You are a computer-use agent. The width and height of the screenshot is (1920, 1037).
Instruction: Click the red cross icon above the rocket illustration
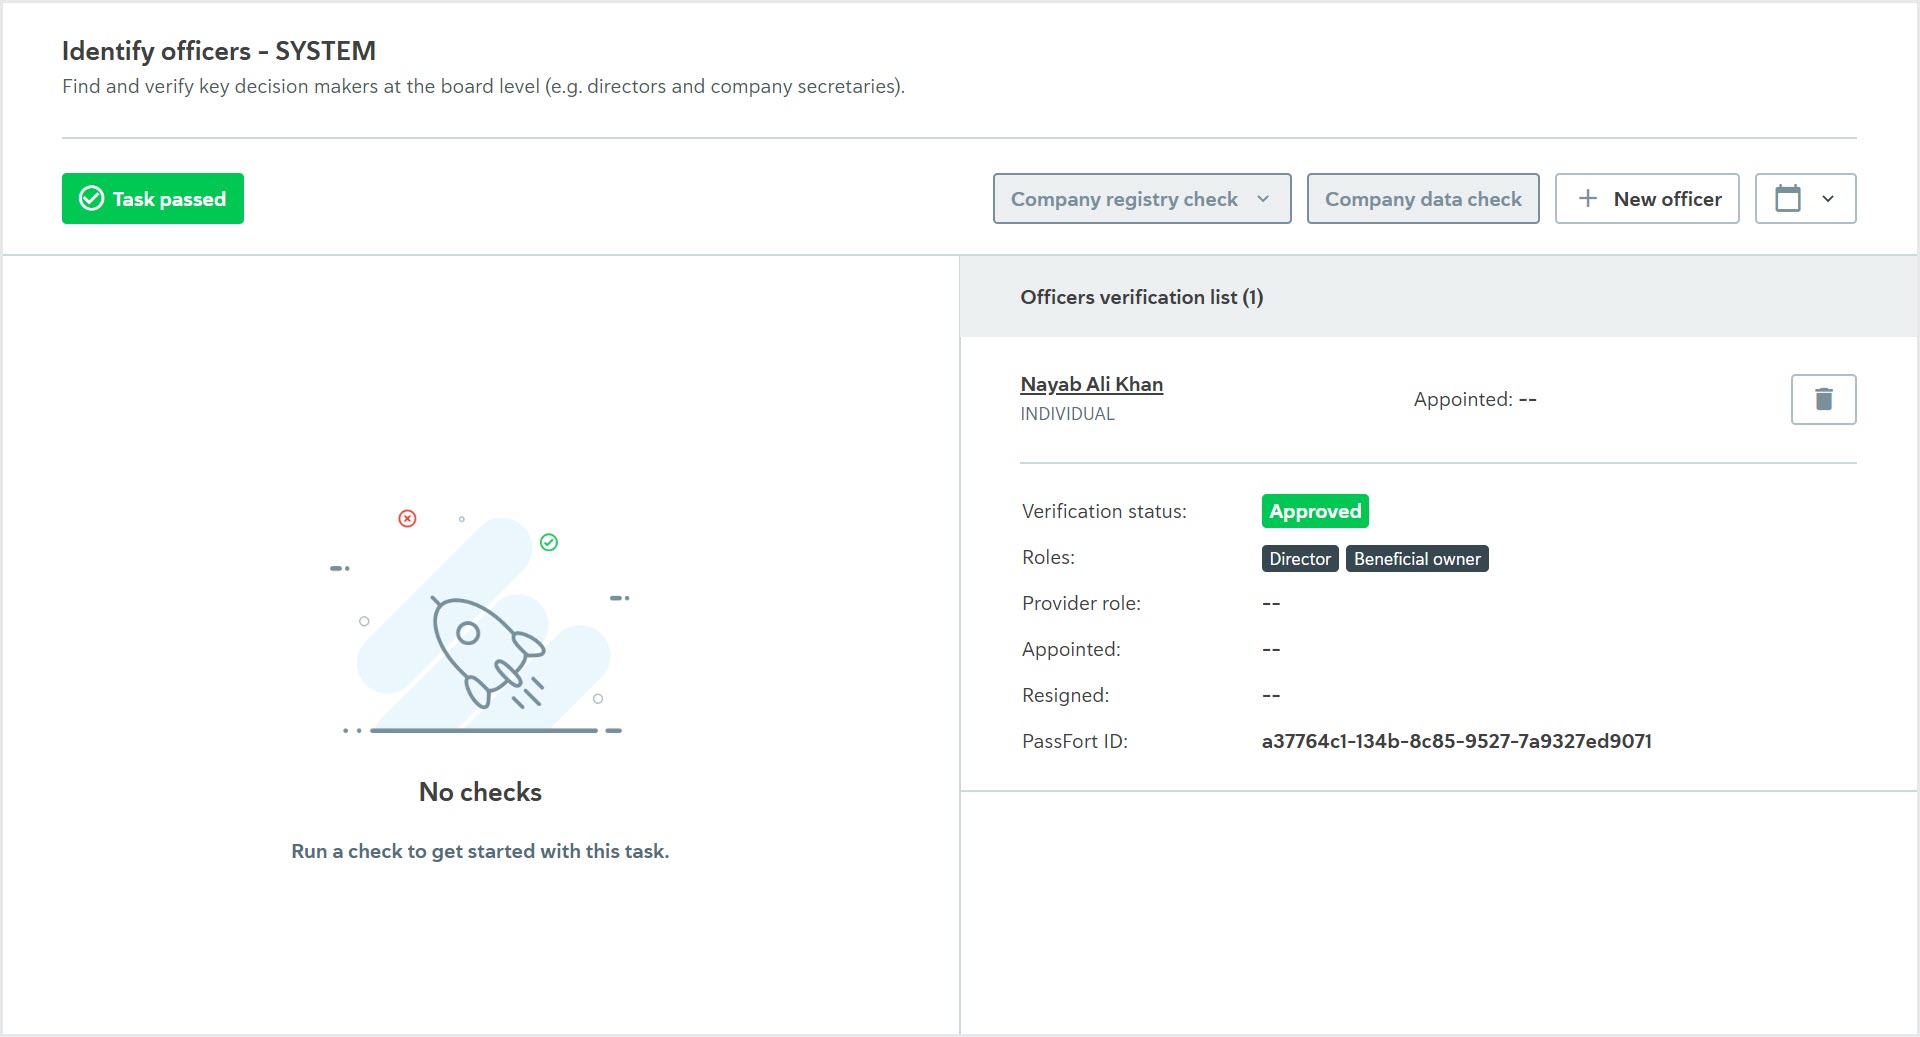(x=407, y=518)
